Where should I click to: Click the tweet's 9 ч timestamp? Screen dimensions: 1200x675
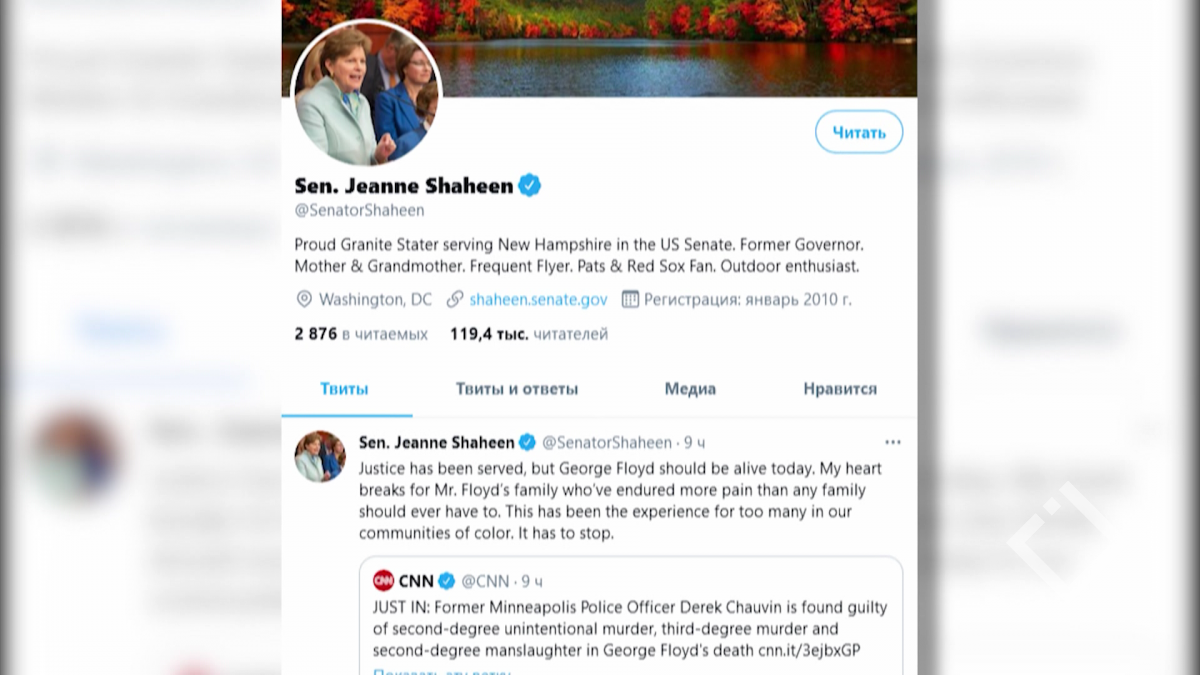pyautogui.click(x=695, y=442)
